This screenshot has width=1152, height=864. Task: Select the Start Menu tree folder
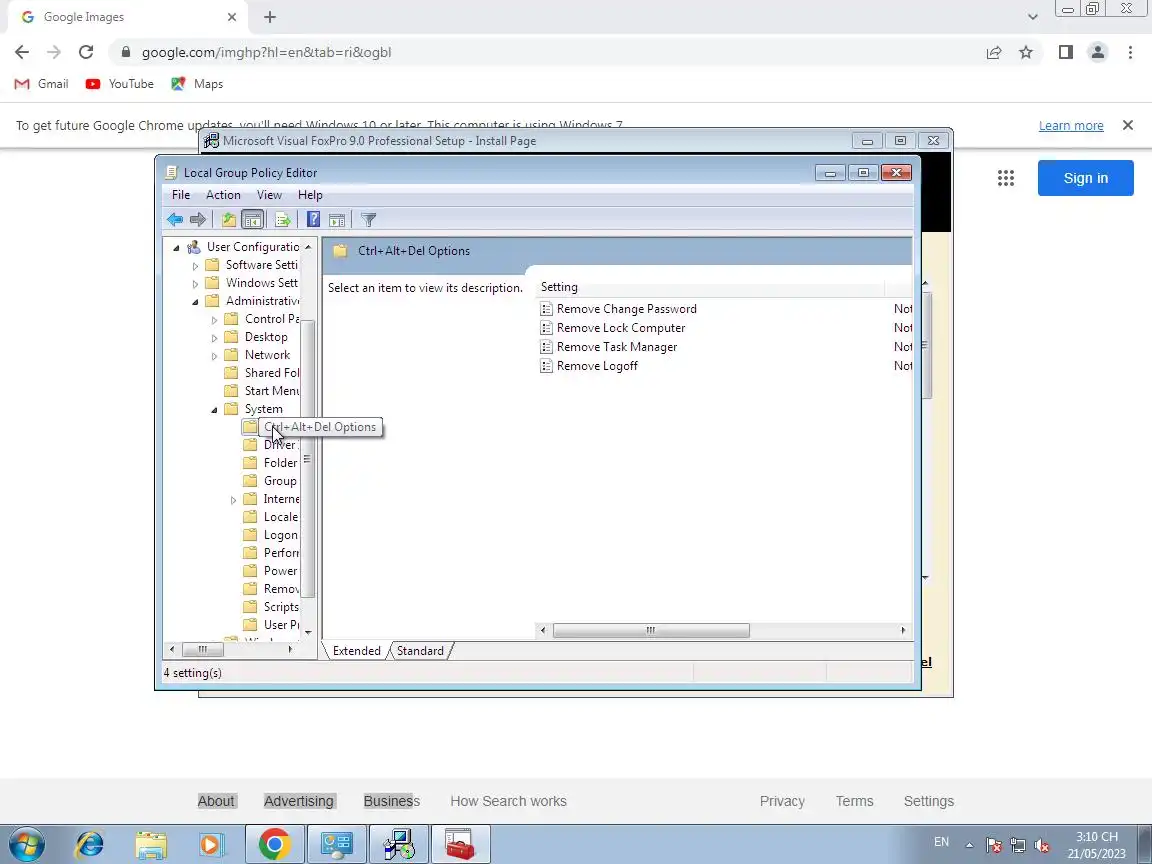(262, 391)
